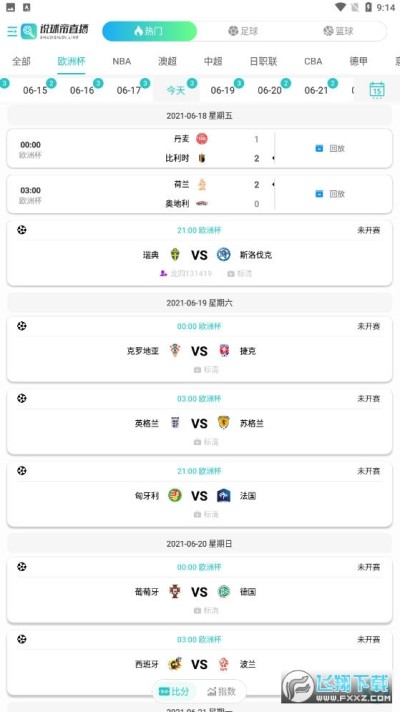Open the Hungary vs France match card

(x=199, y=494)
